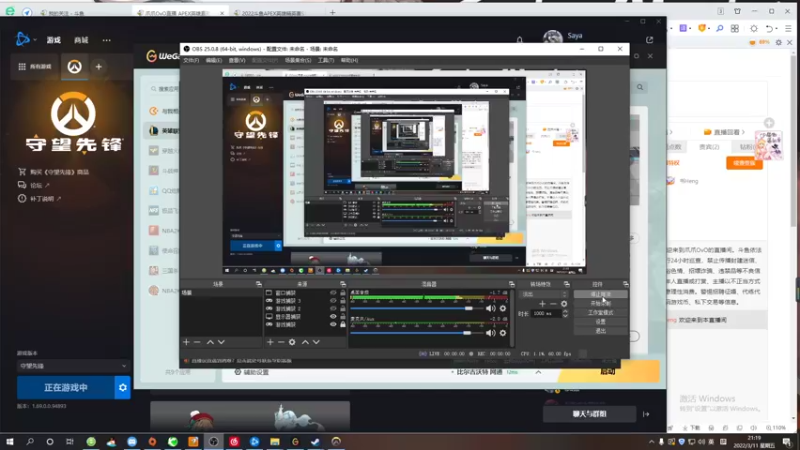
Task: Remove the scene with the minus icon in OBS Scenes panel
Action: pyautogui.click(x=197, y=342)
